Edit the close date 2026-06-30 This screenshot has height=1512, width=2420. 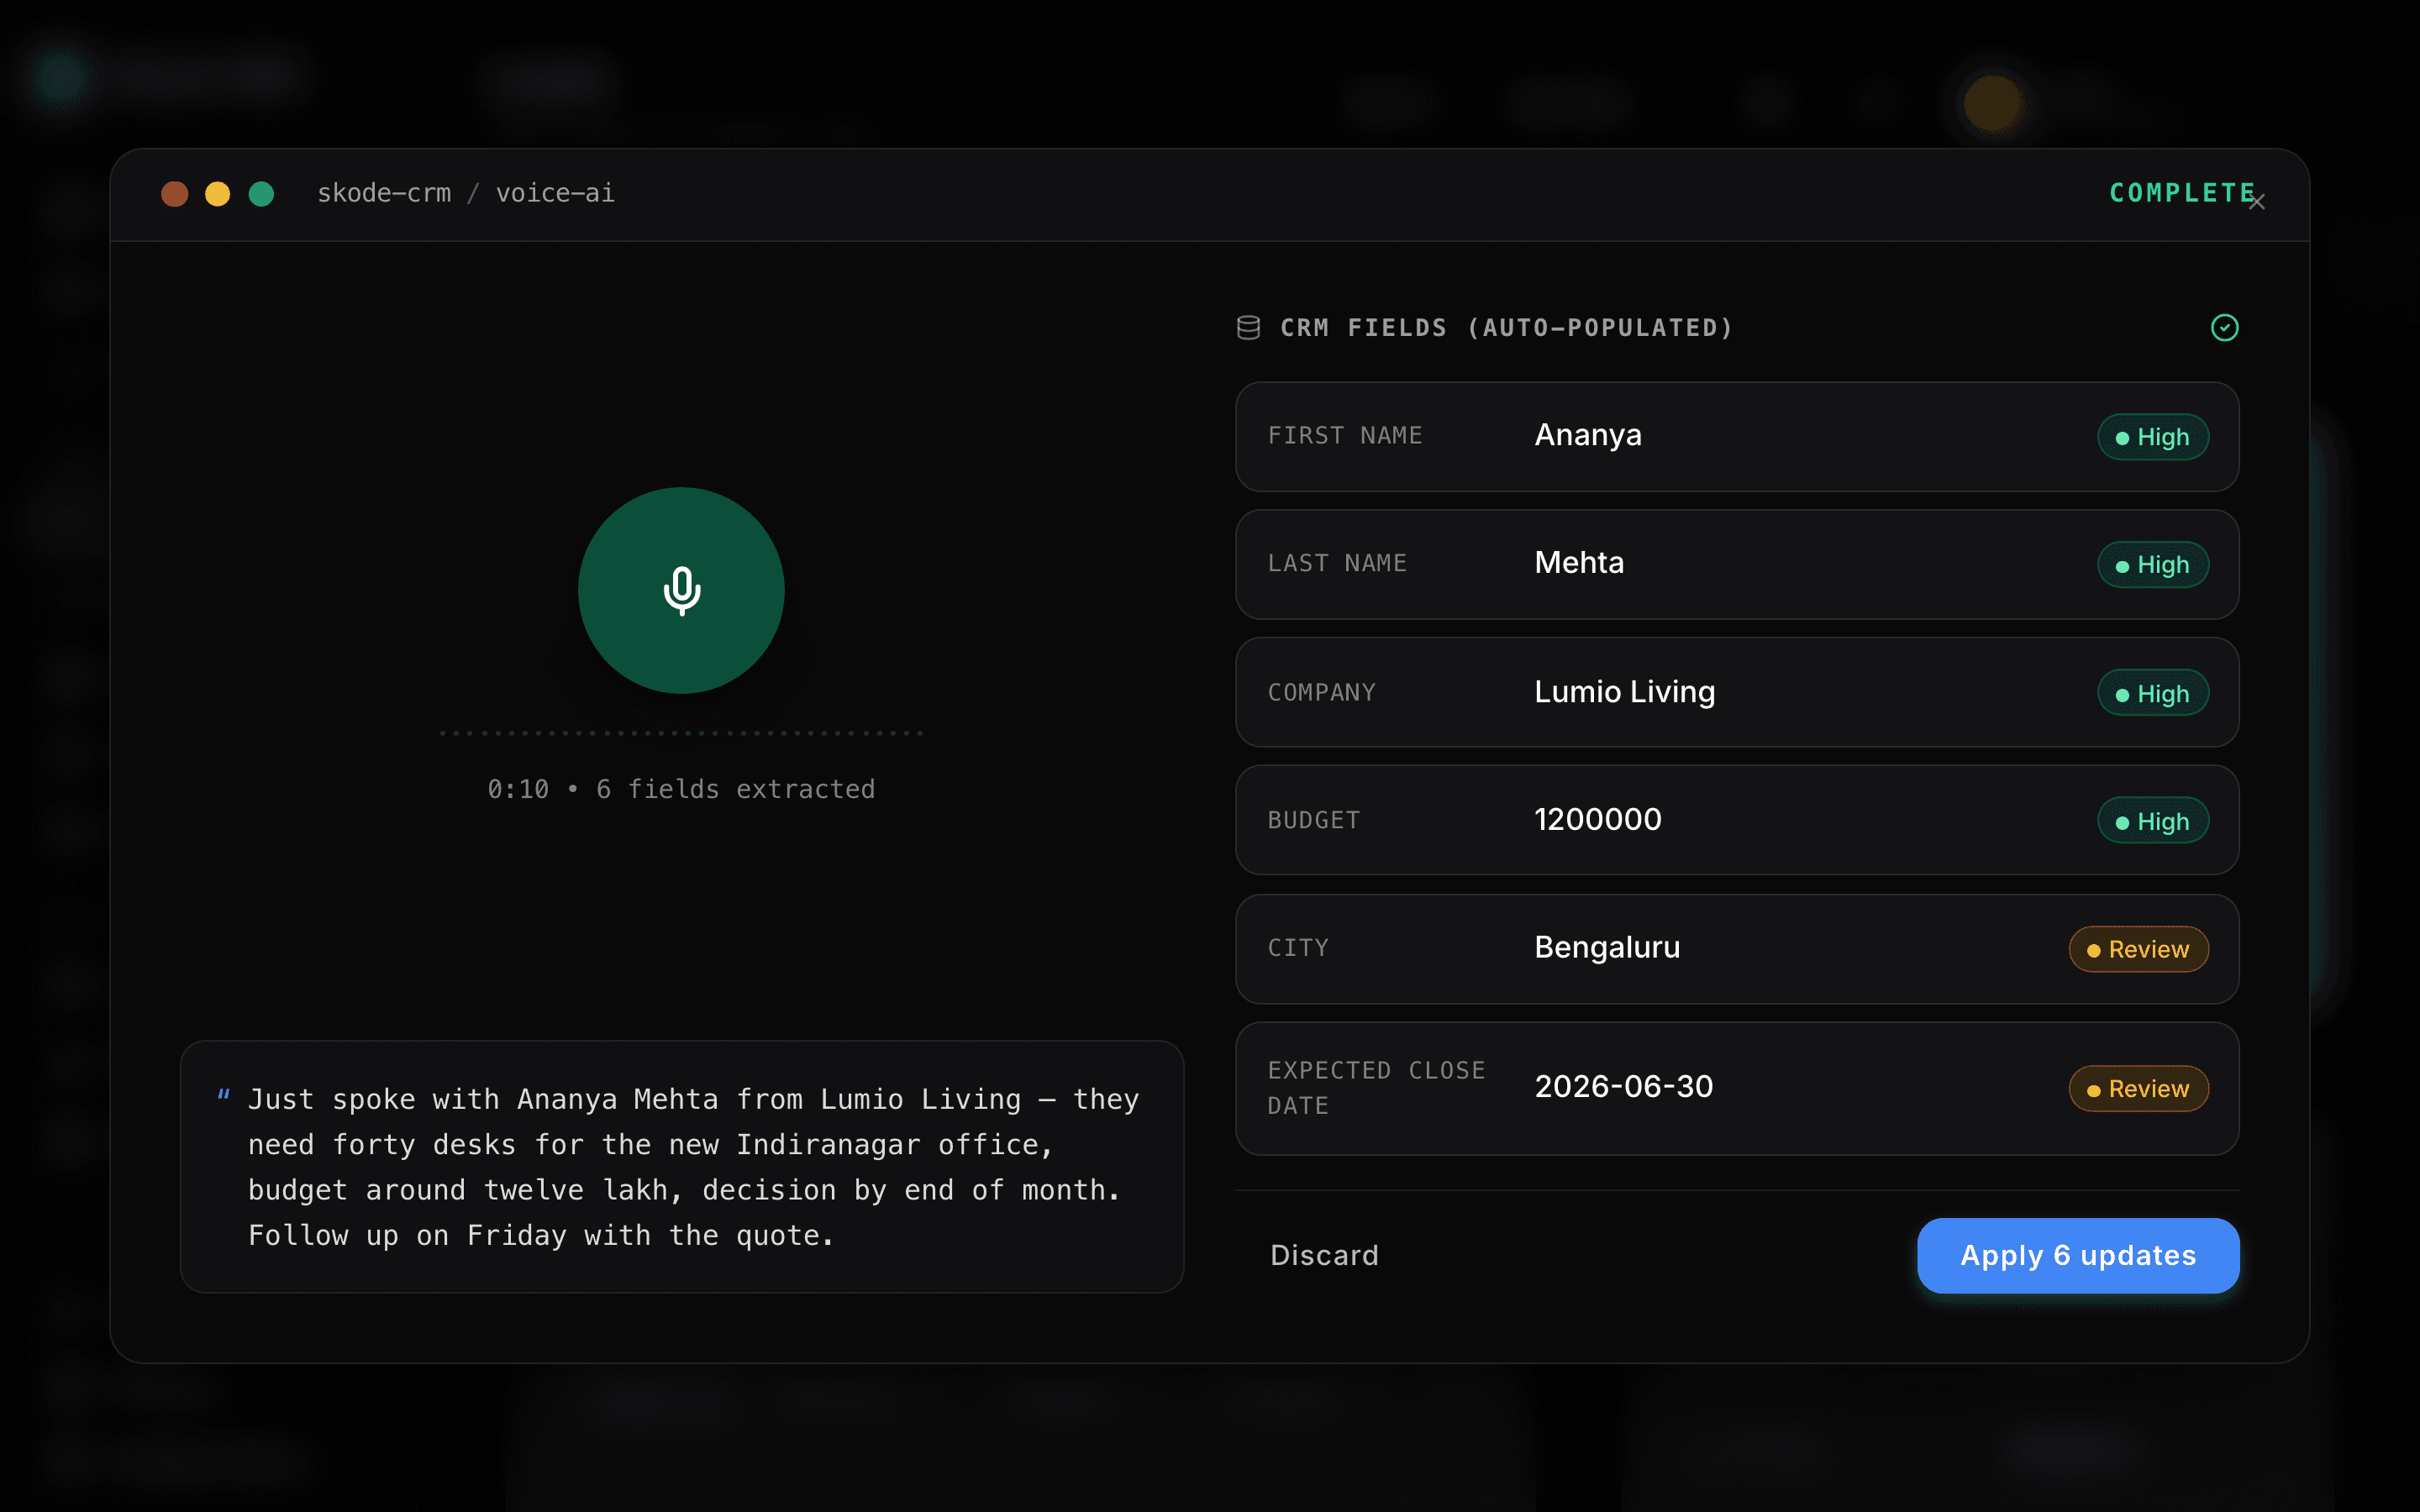pyautogui.click(x=1624, y=1087)
